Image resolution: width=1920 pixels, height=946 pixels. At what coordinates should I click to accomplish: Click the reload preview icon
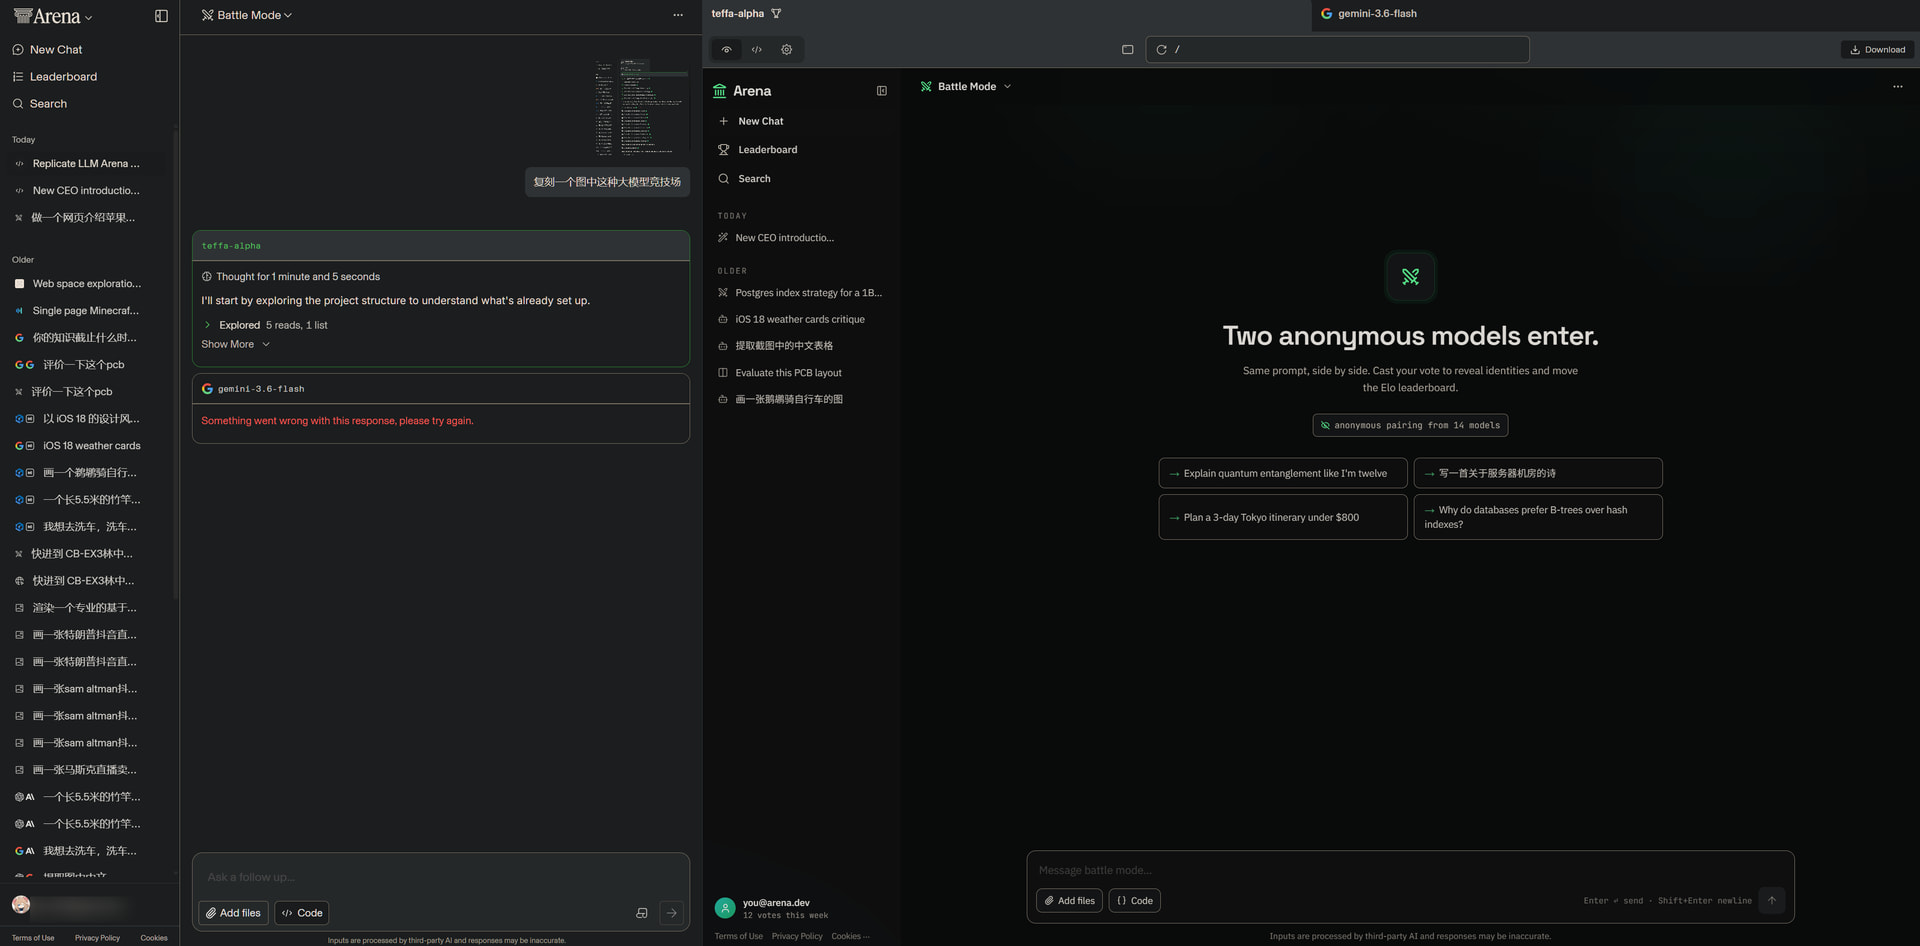[1161, 49]
